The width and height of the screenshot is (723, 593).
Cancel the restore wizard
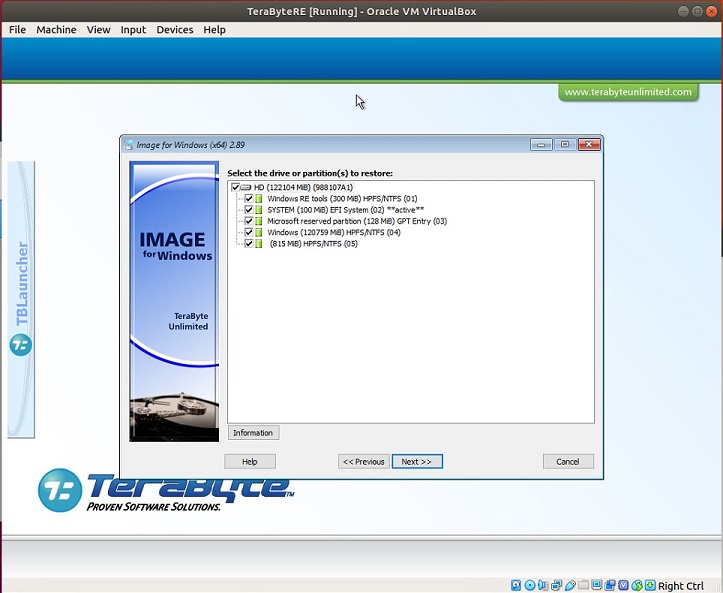click(x=568, y=462)
